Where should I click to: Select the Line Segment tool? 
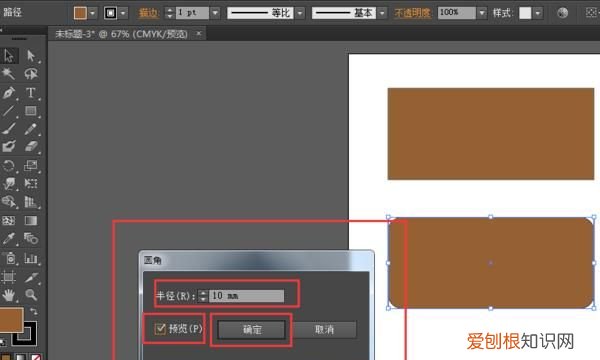tap(8, 111)
